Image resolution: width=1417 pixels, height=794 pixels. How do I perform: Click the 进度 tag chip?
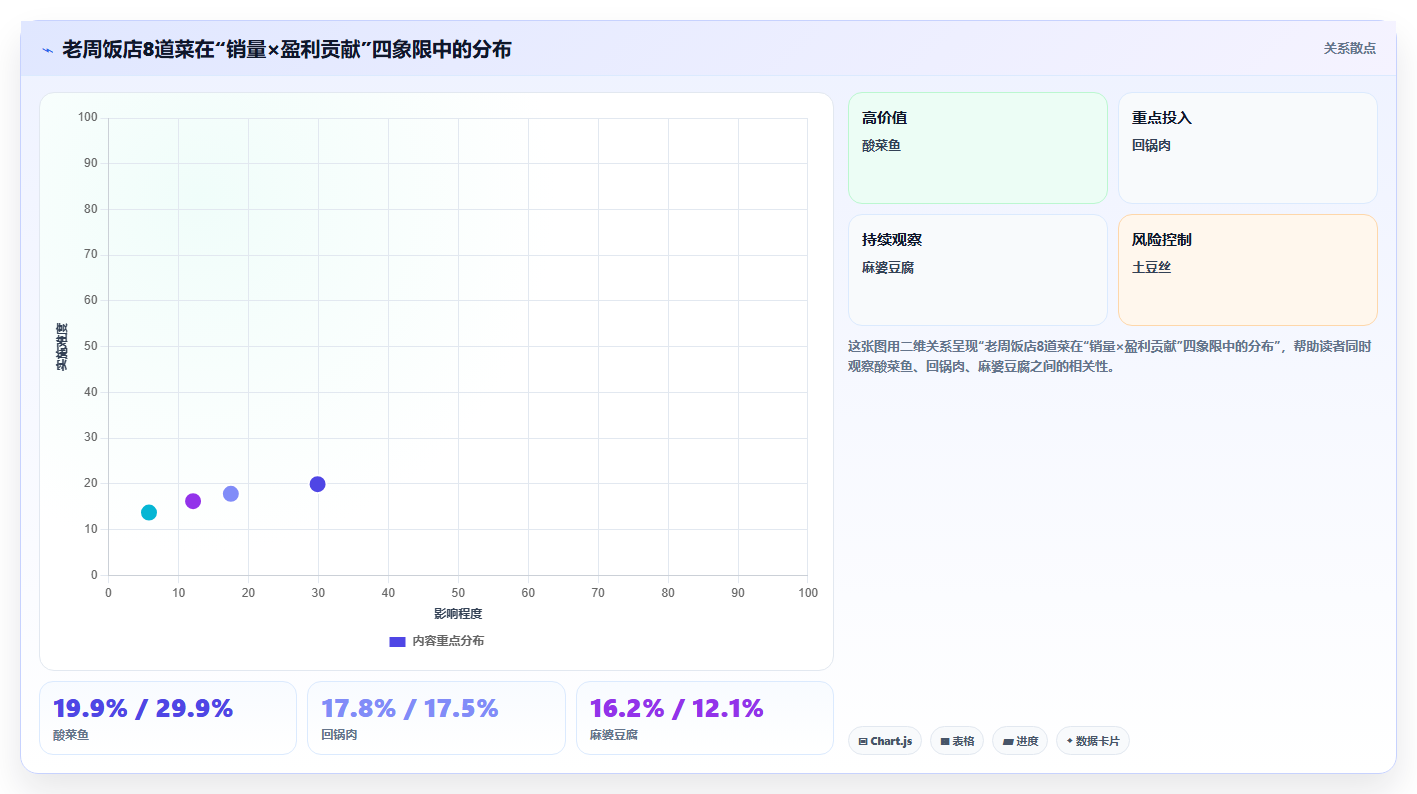1020,741
